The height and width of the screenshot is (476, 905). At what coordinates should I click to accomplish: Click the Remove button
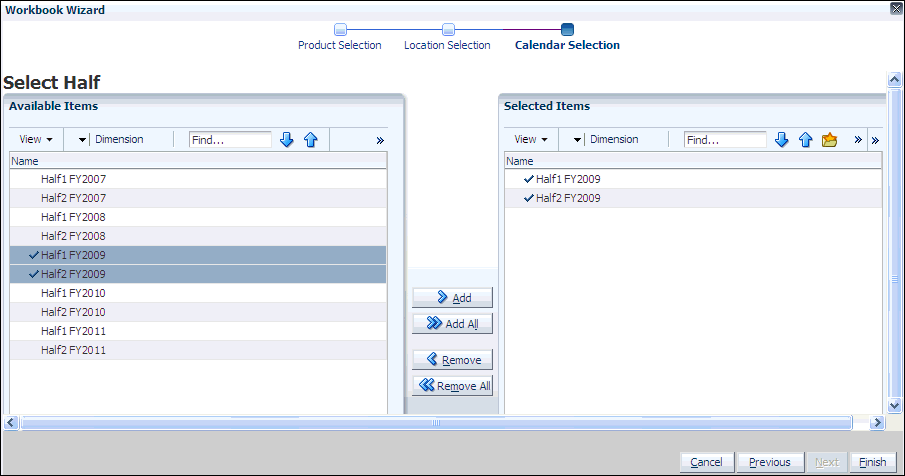(x=452, y=360)
